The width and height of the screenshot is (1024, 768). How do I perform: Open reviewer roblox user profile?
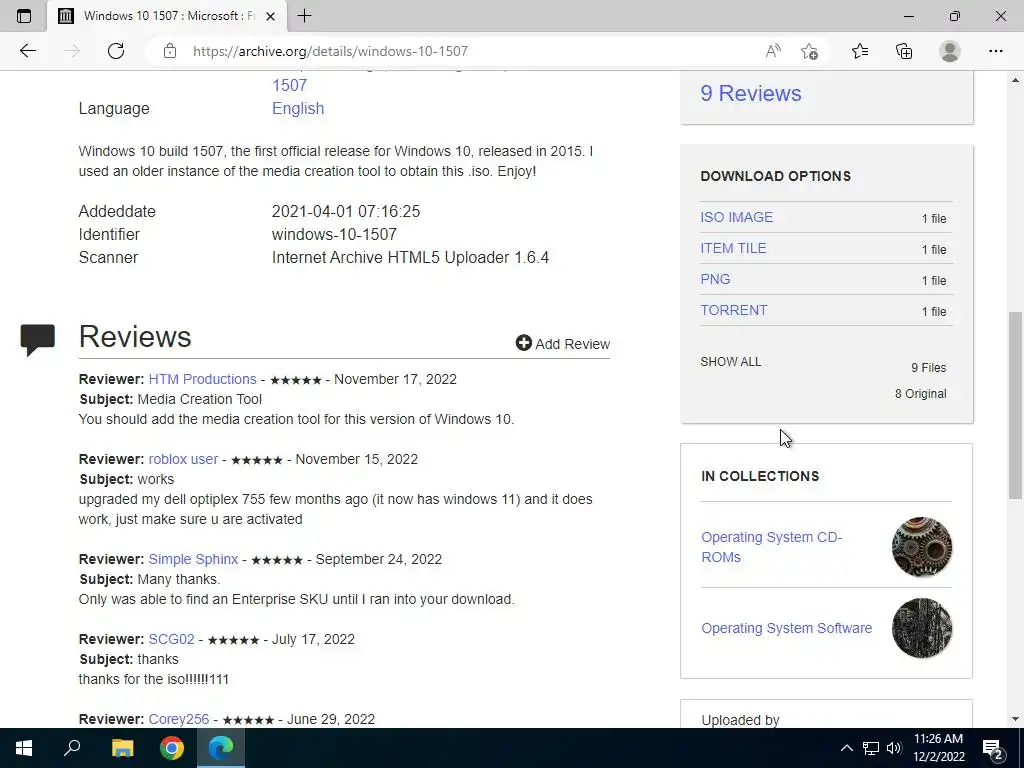click(x=183, y=459)
